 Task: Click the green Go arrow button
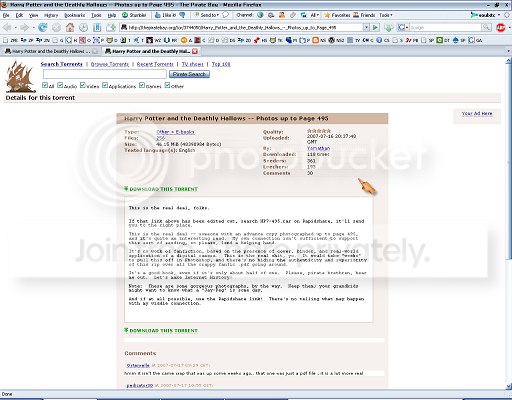pyautogui.click(x=375, y=27)
